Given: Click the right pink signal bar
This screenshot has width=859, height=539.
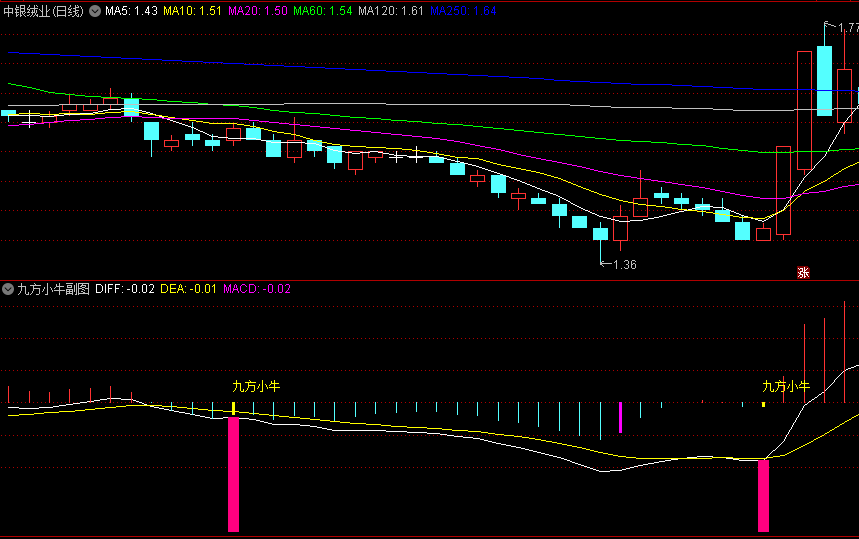Looking at the screenshot, I should click(763, 496).
